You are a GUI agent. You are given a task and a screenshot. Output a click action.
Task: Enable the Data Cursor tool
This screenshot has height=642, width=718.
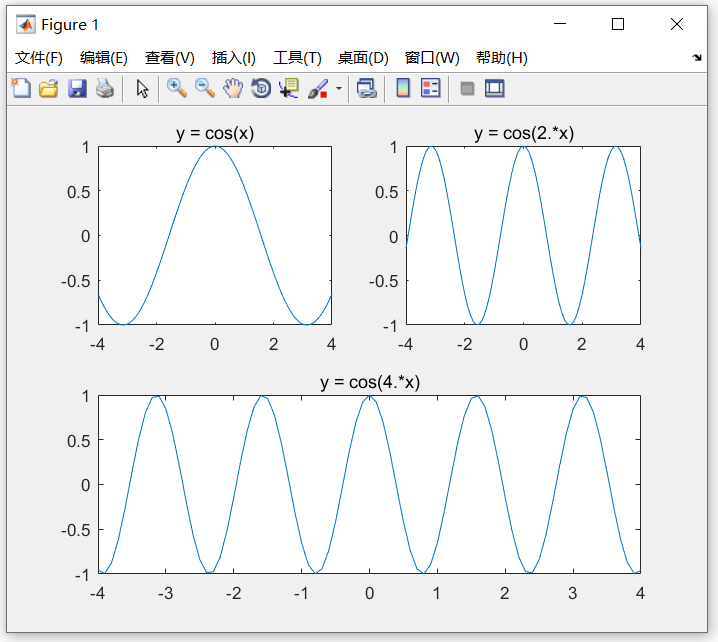pyautogui.click(x=289, y=88)
